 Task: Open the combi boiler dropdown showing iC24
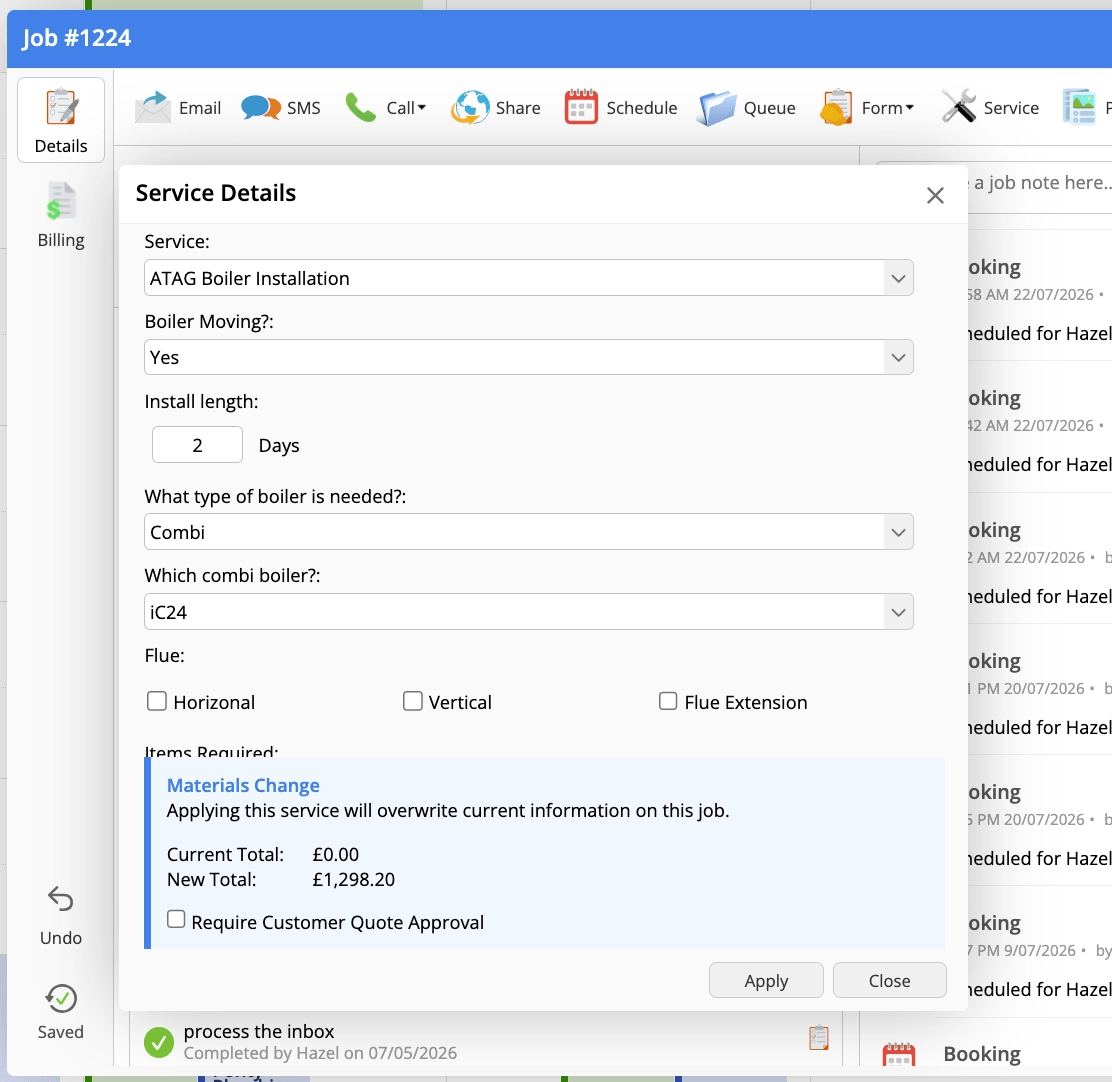tap(528, 612)
